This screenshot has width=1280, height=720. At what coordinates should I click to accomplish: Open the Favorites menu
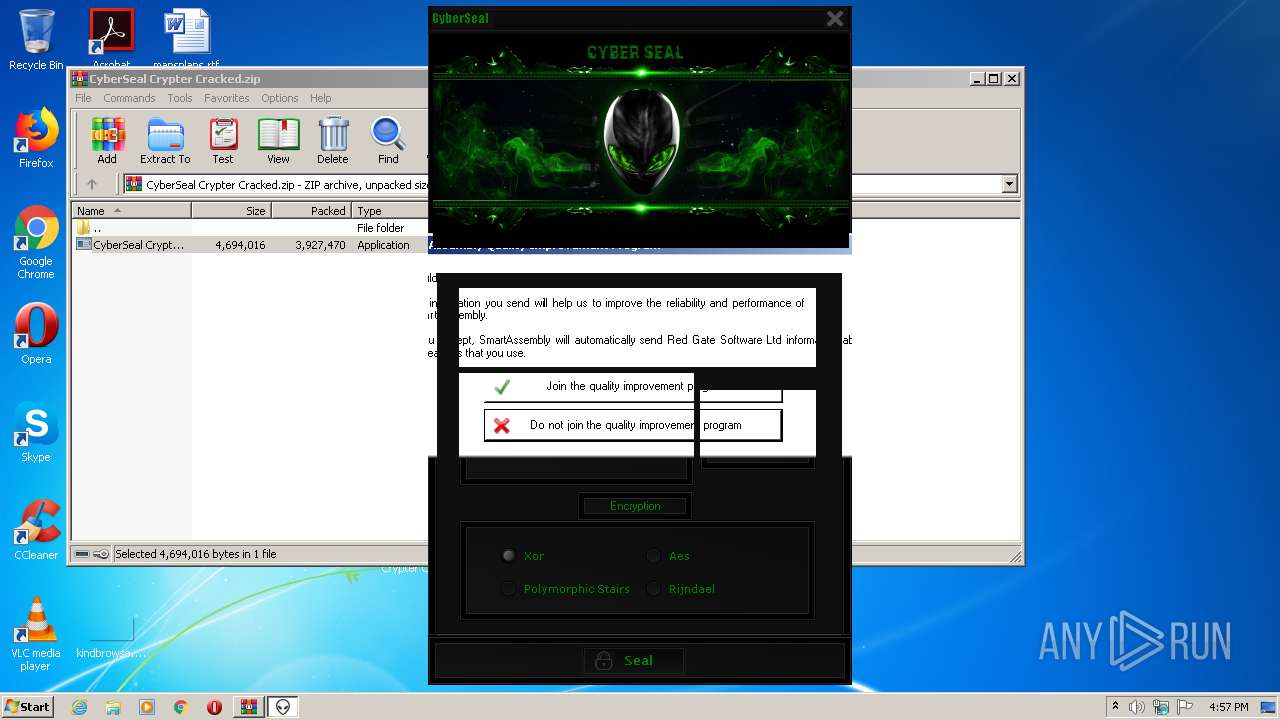227,98
